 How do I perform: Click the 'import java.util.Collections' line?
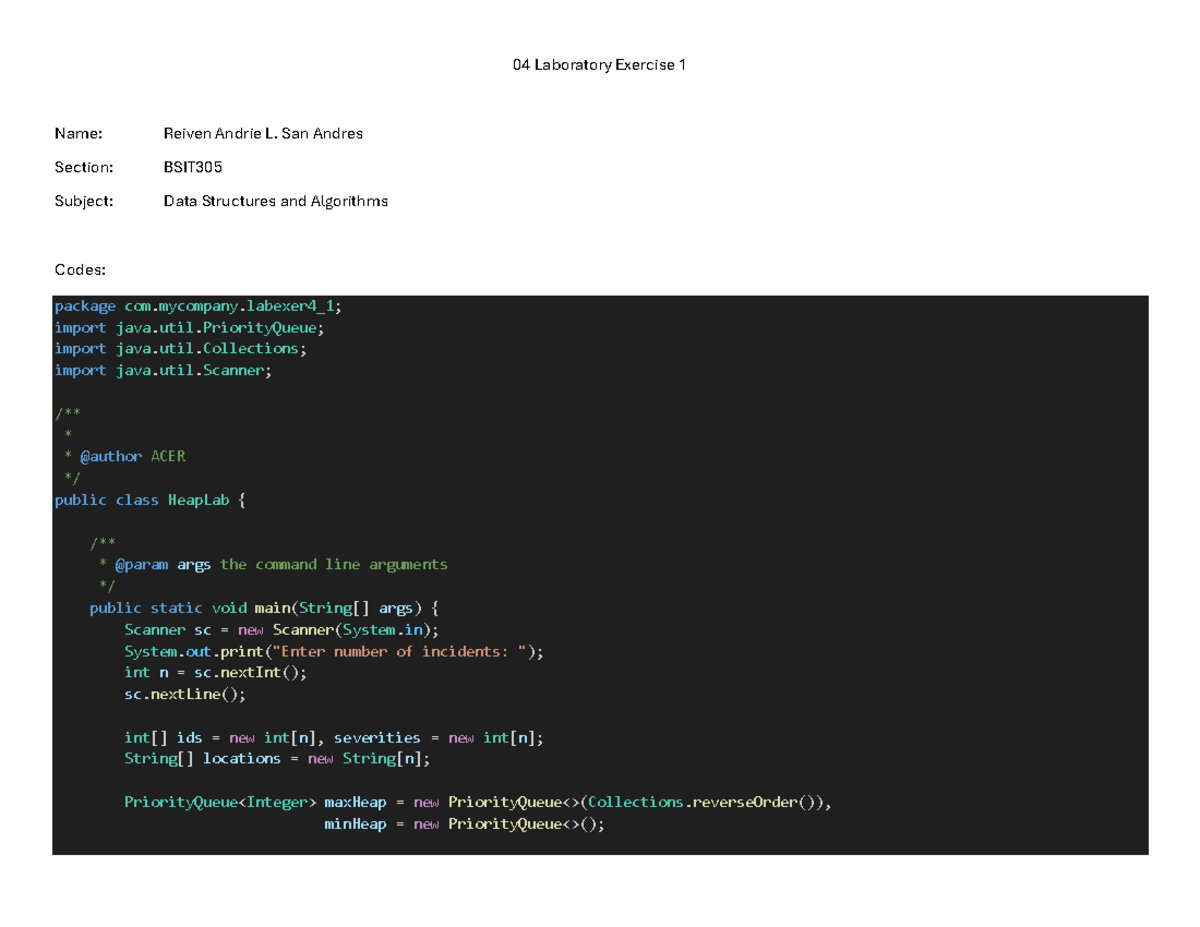point(181,349)
